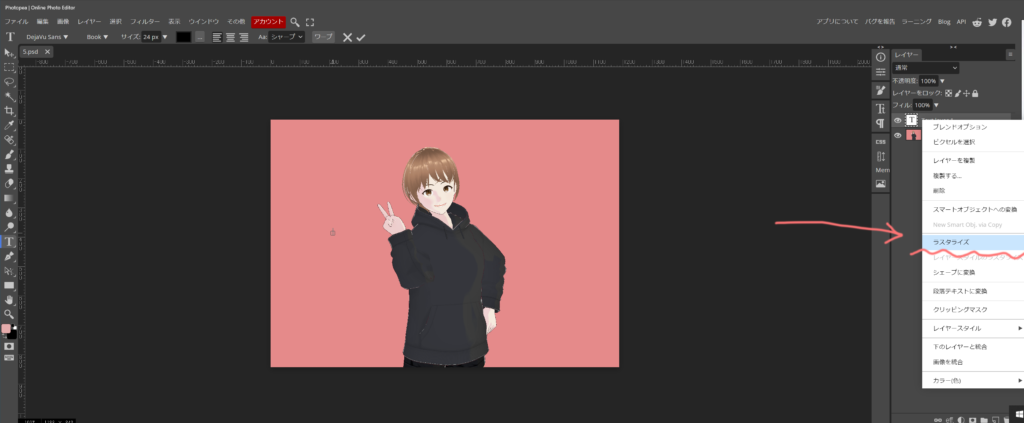Screen dimensions: 1024x423
Task: Click the Hand tool icon
Action: [x=10, y=299]
